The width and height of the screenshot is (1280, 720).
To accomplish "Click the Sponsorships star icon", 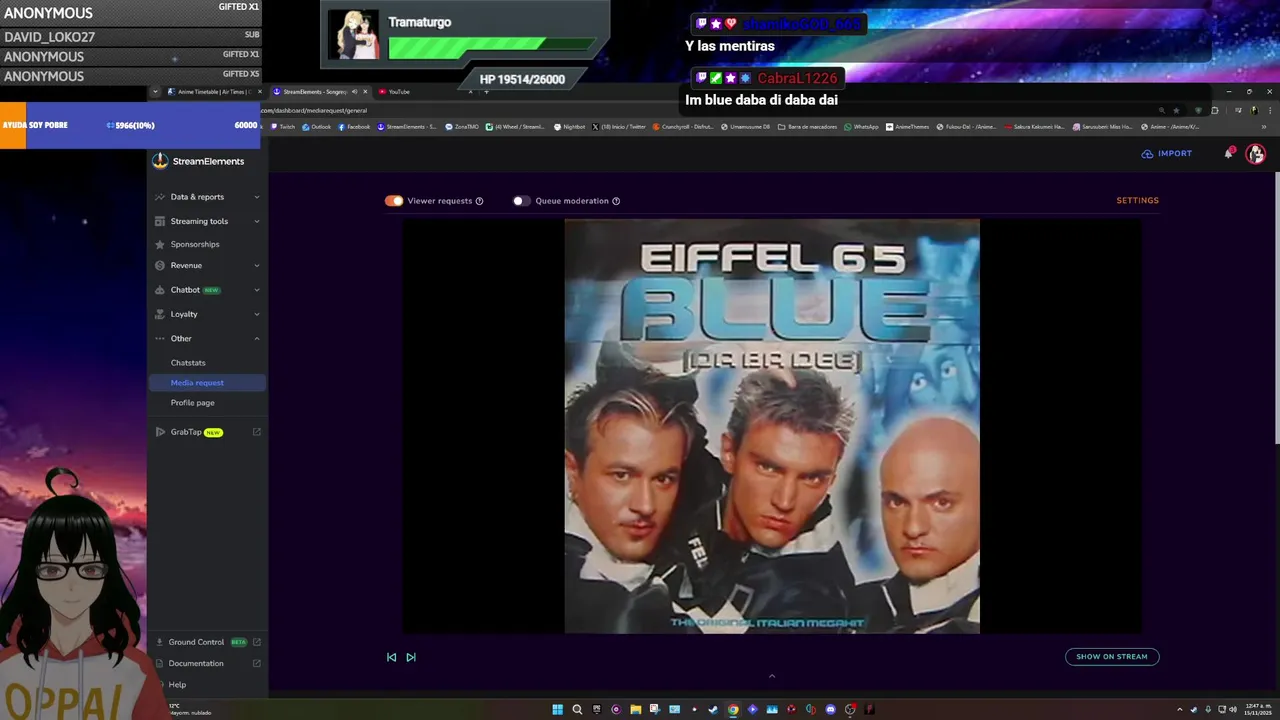I will (160, 244).
